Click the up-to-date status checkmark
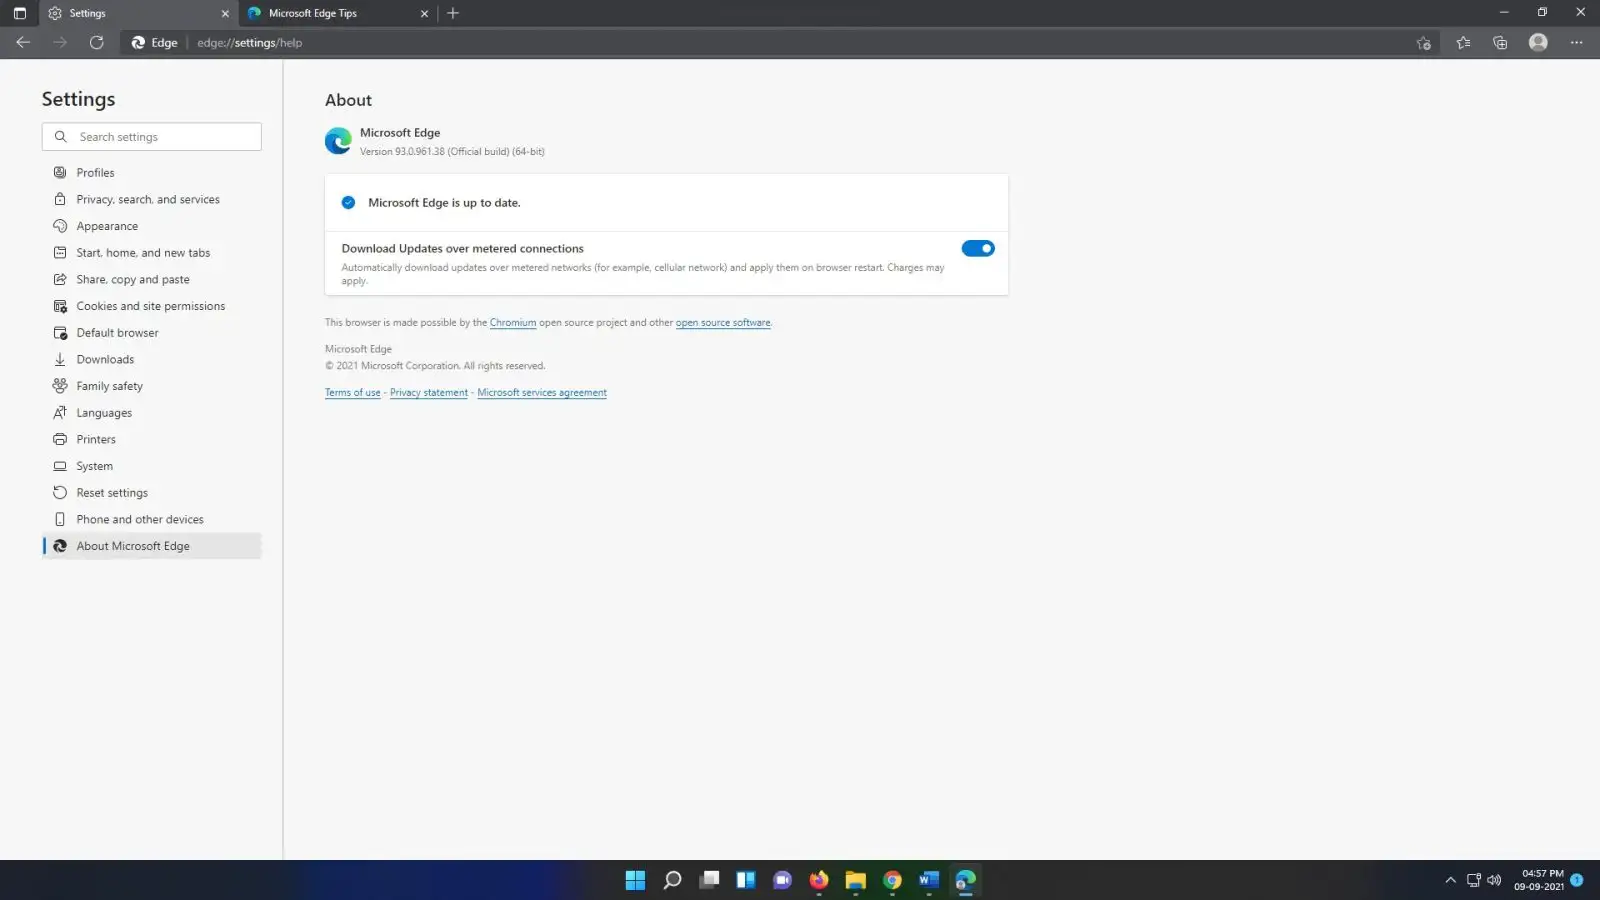The image size is (1600, 900). point(348,202)
